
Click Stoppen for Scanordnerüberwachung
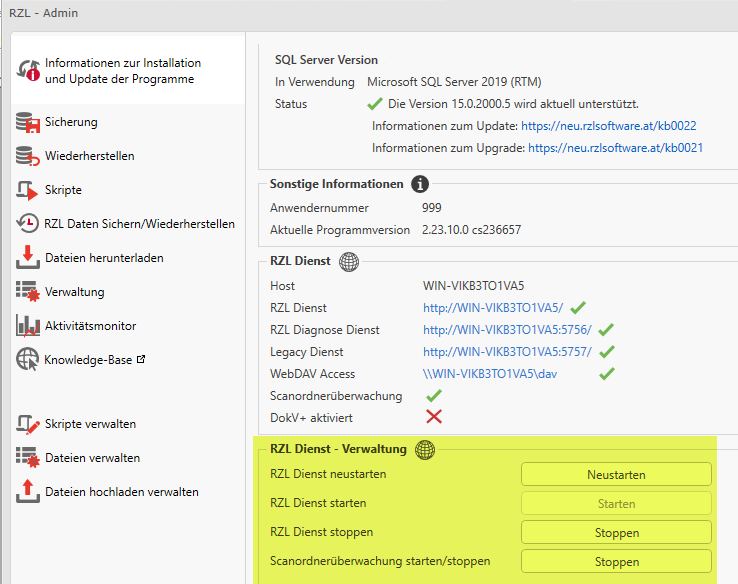pos(616,561)
